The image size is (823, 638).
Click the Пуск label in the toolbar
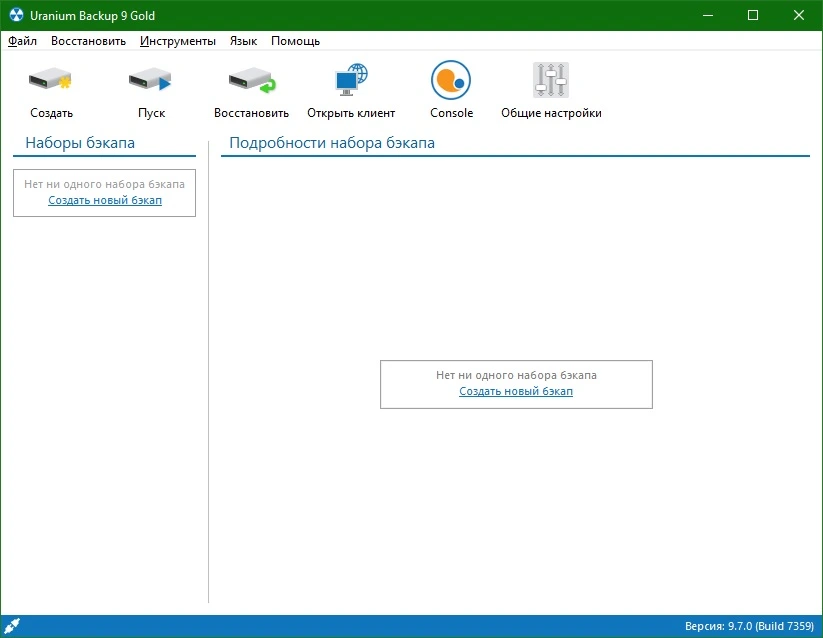tap(151, 113)
